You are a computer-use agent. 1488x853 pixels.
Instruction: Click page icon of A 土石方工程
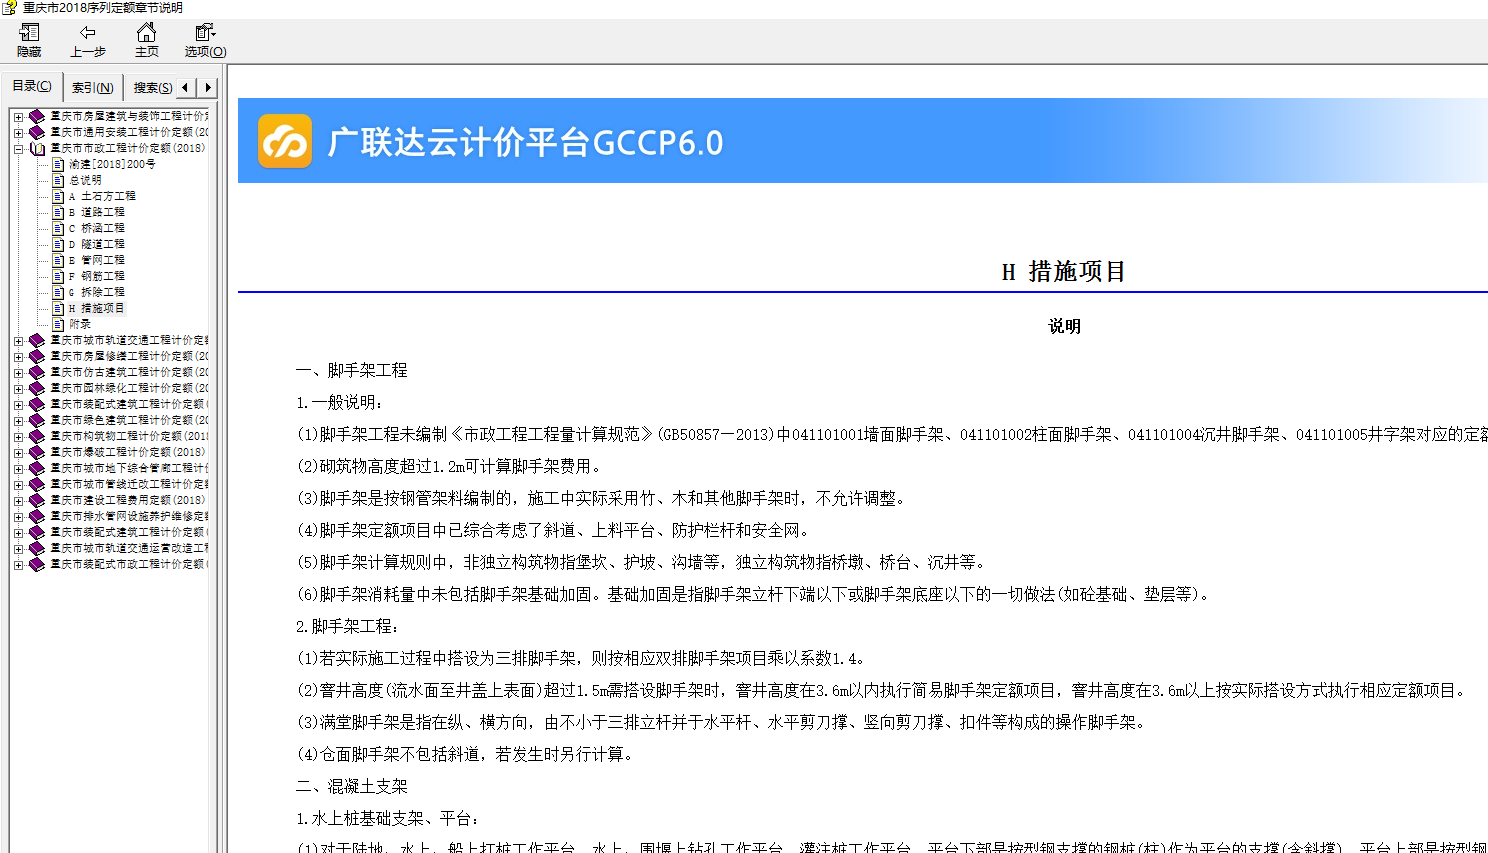click(x=58, y=196)
